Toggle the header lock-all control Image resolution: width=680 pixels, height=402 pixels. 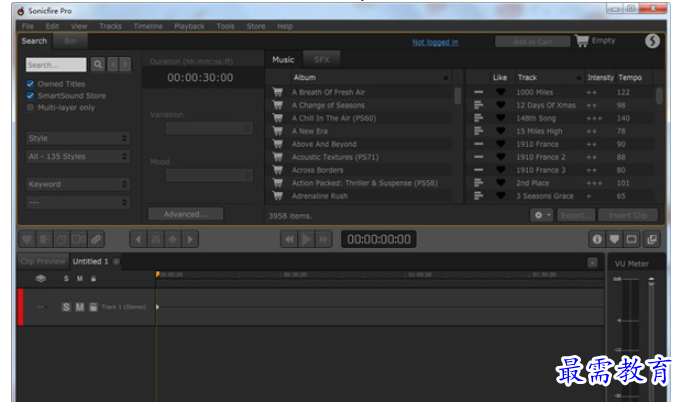(x=93, y=278)
